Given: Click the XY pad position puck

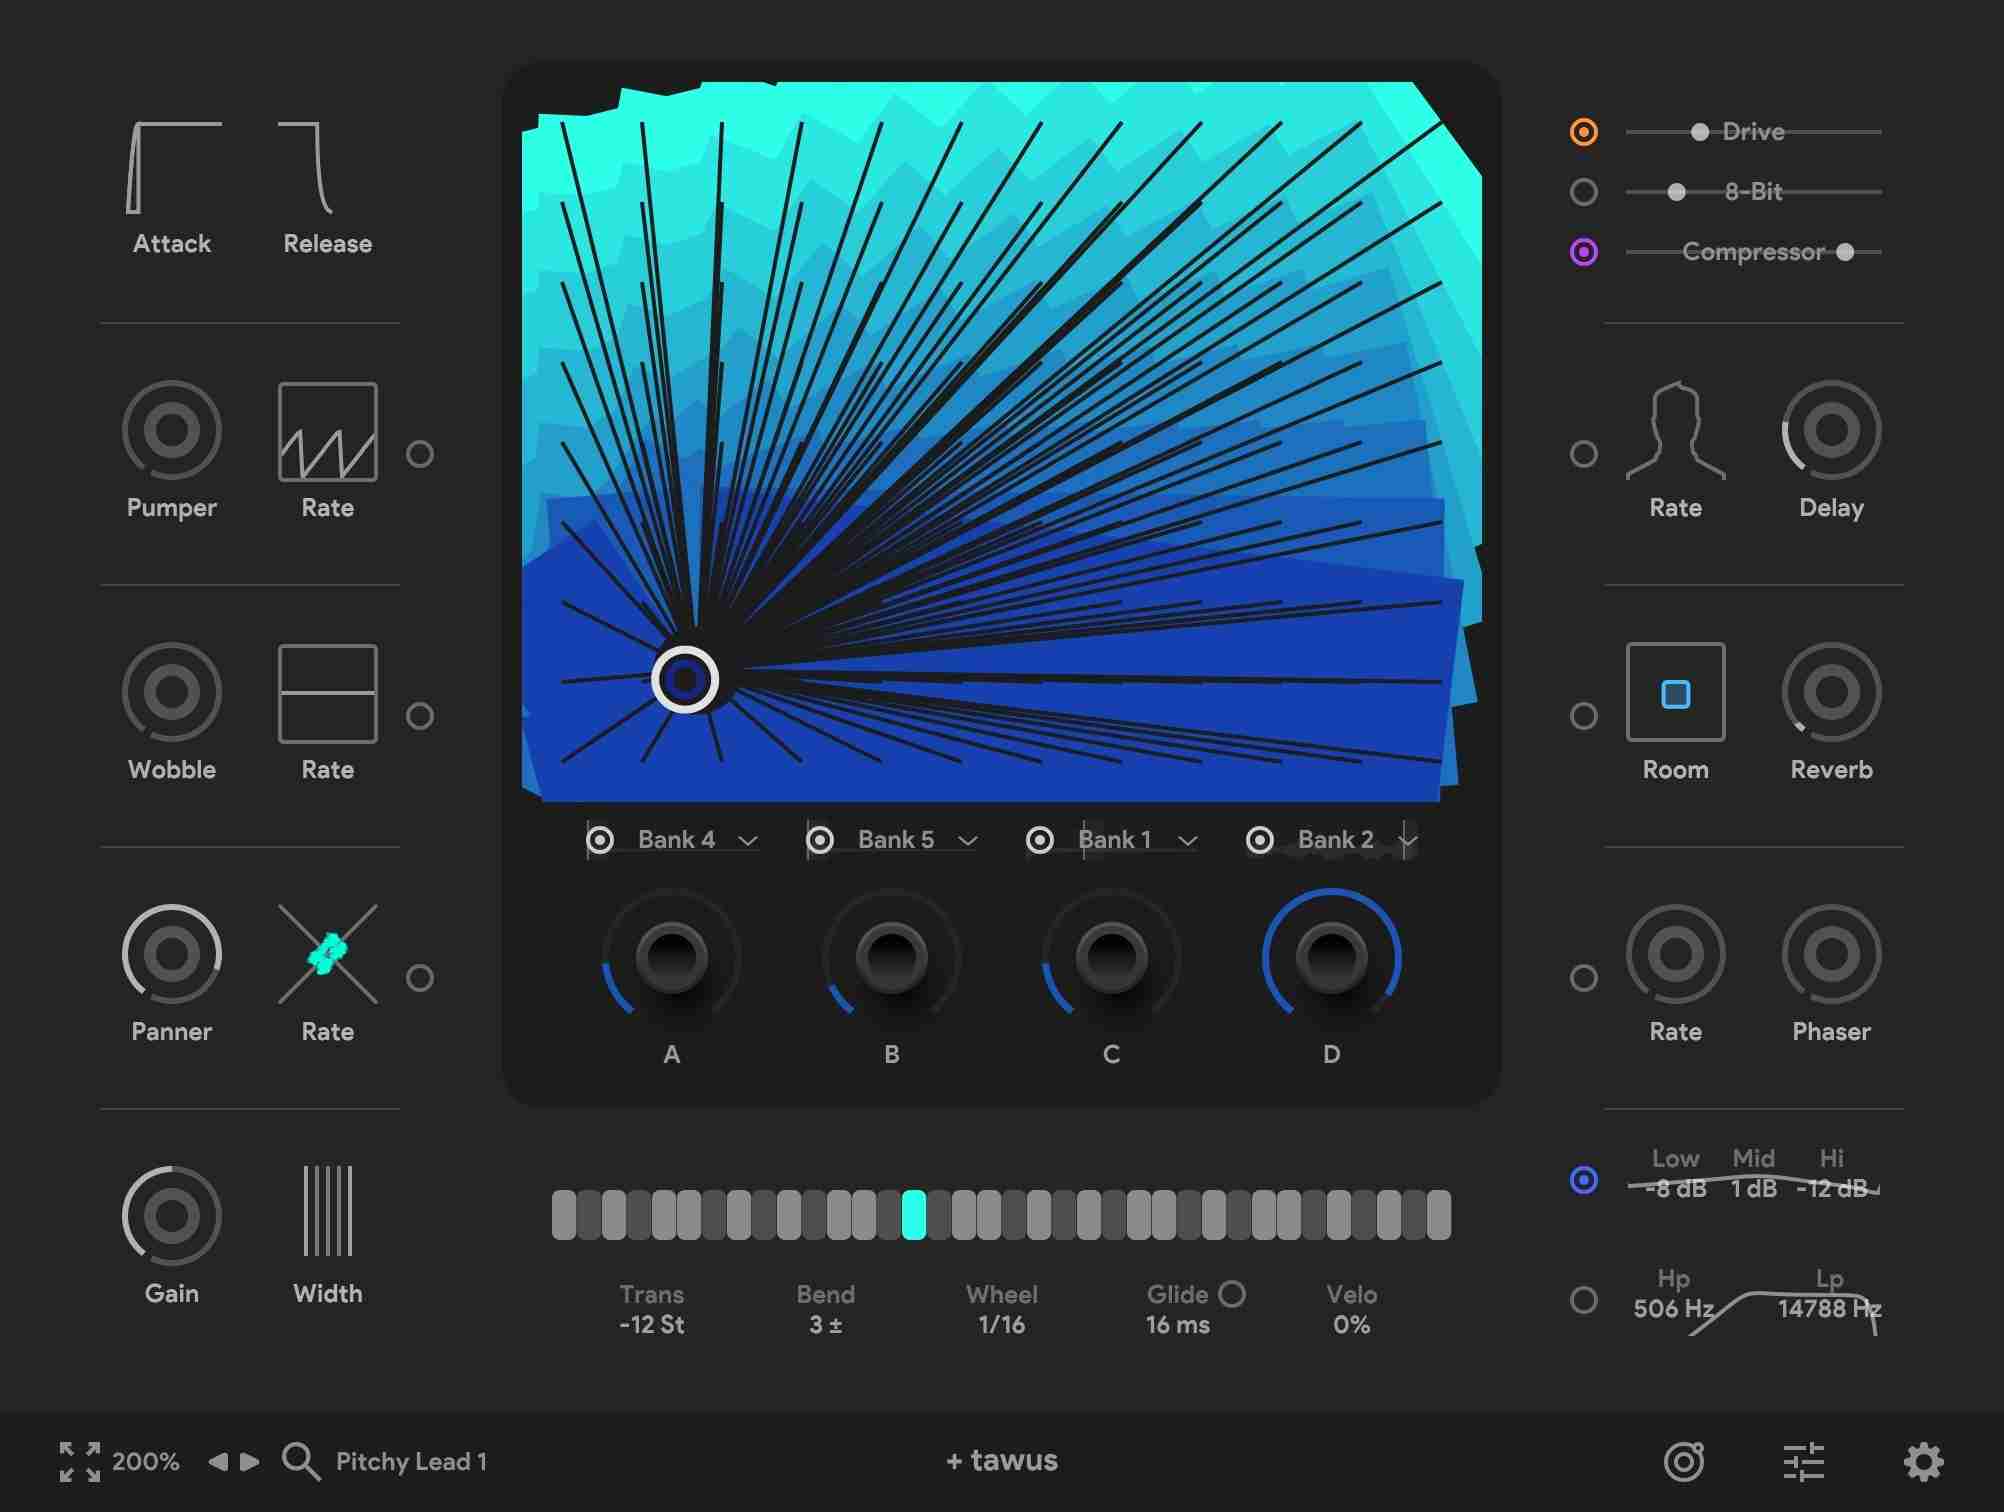Looking at the screenshot, I should pos(685,680).
